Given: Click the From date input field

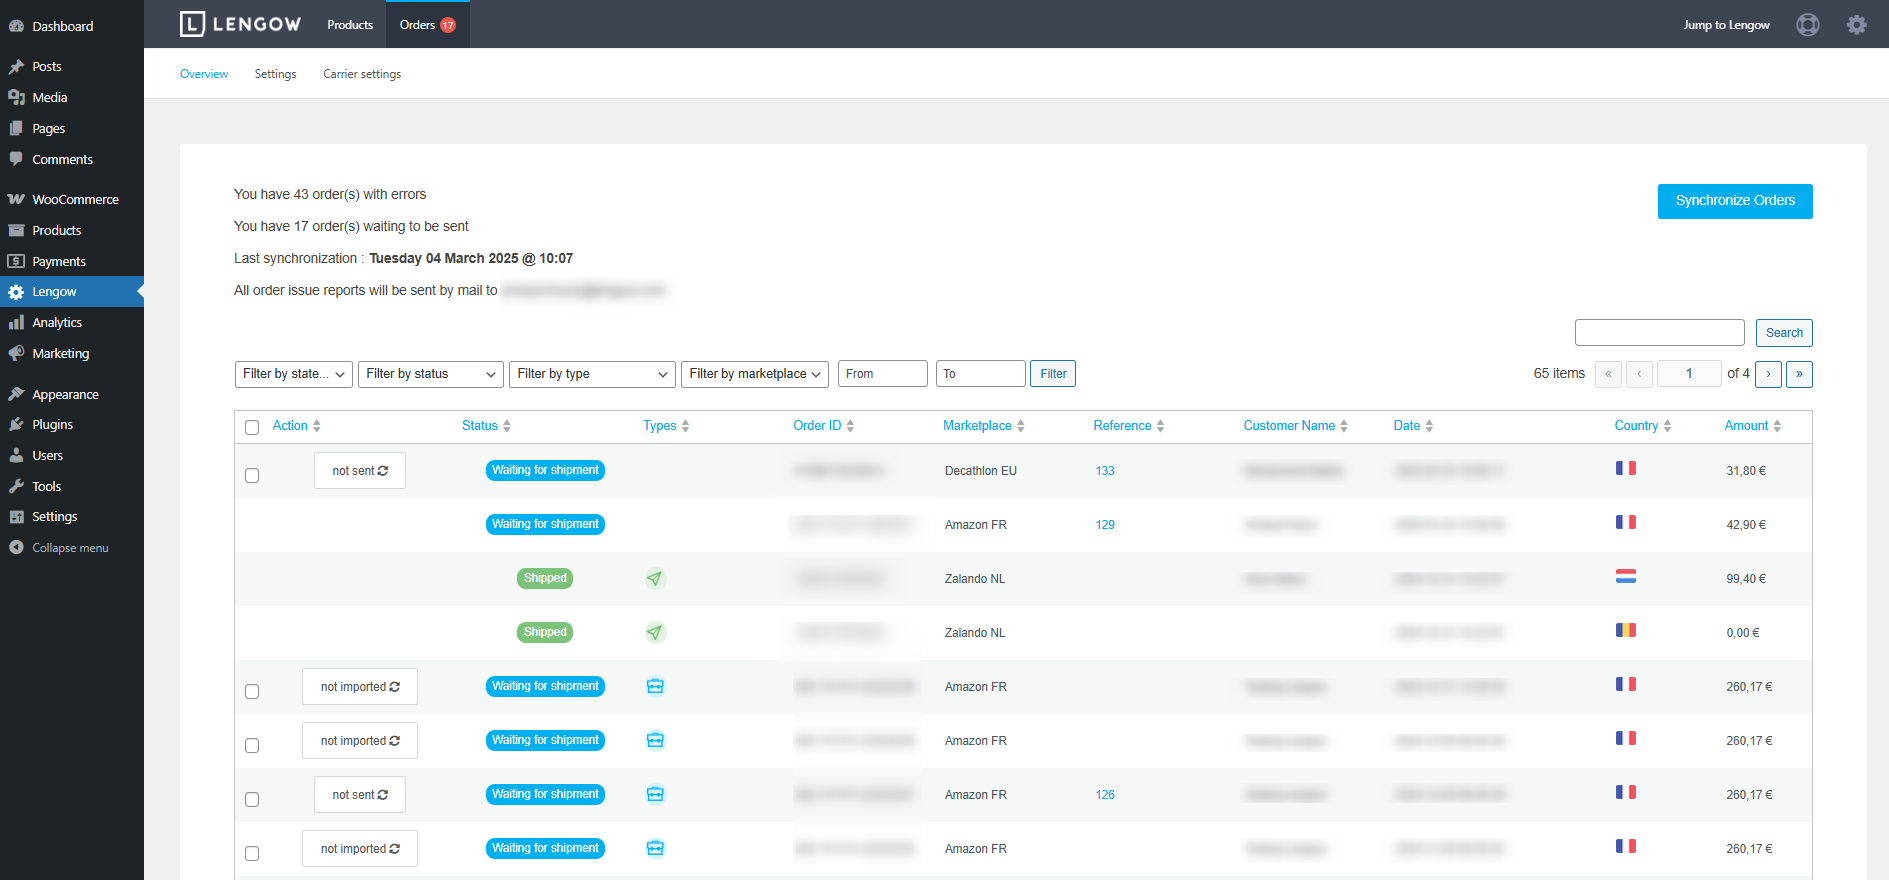Looking at the screenshot, I should (882, 374).
